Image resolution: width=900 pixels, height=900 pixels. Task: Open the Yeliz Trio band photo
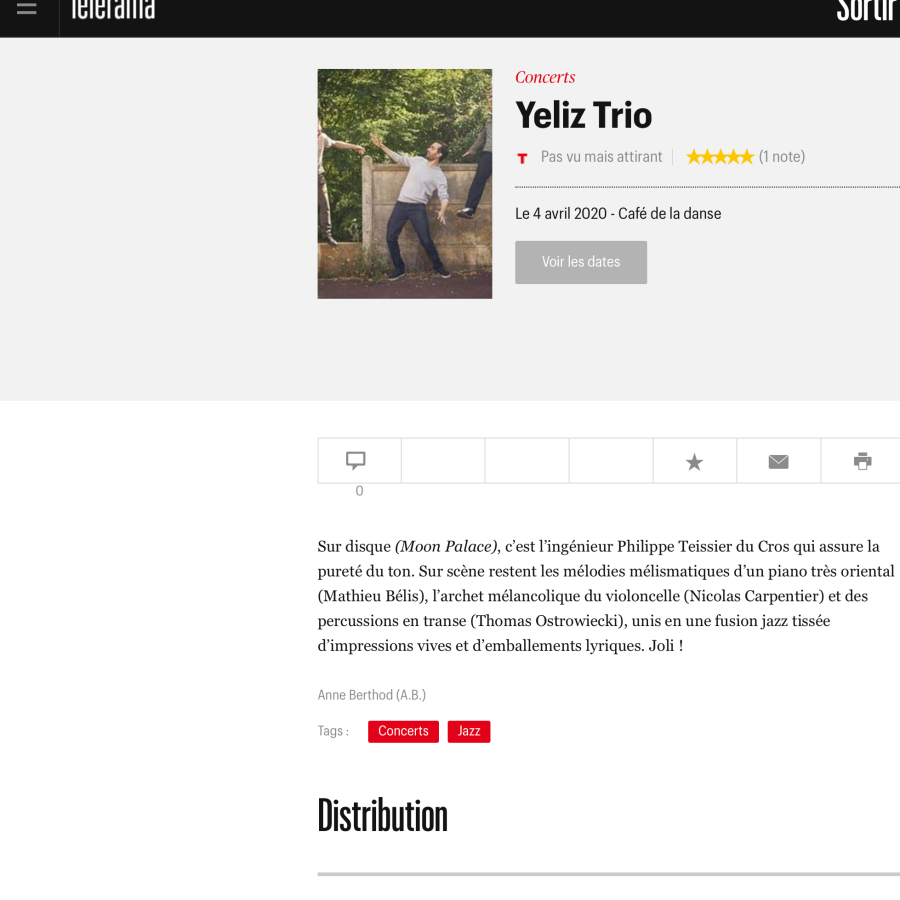(x=404, y=184)
